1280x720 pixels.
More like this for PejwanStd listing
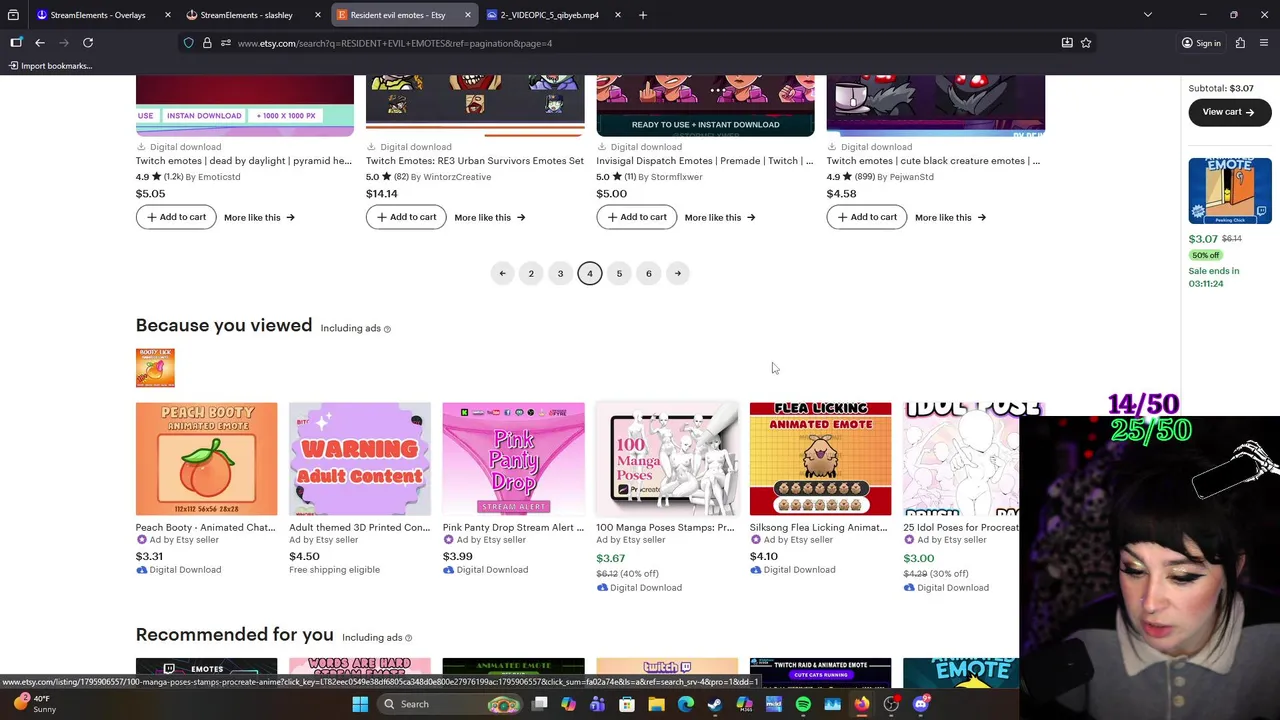tap(949, 217)
